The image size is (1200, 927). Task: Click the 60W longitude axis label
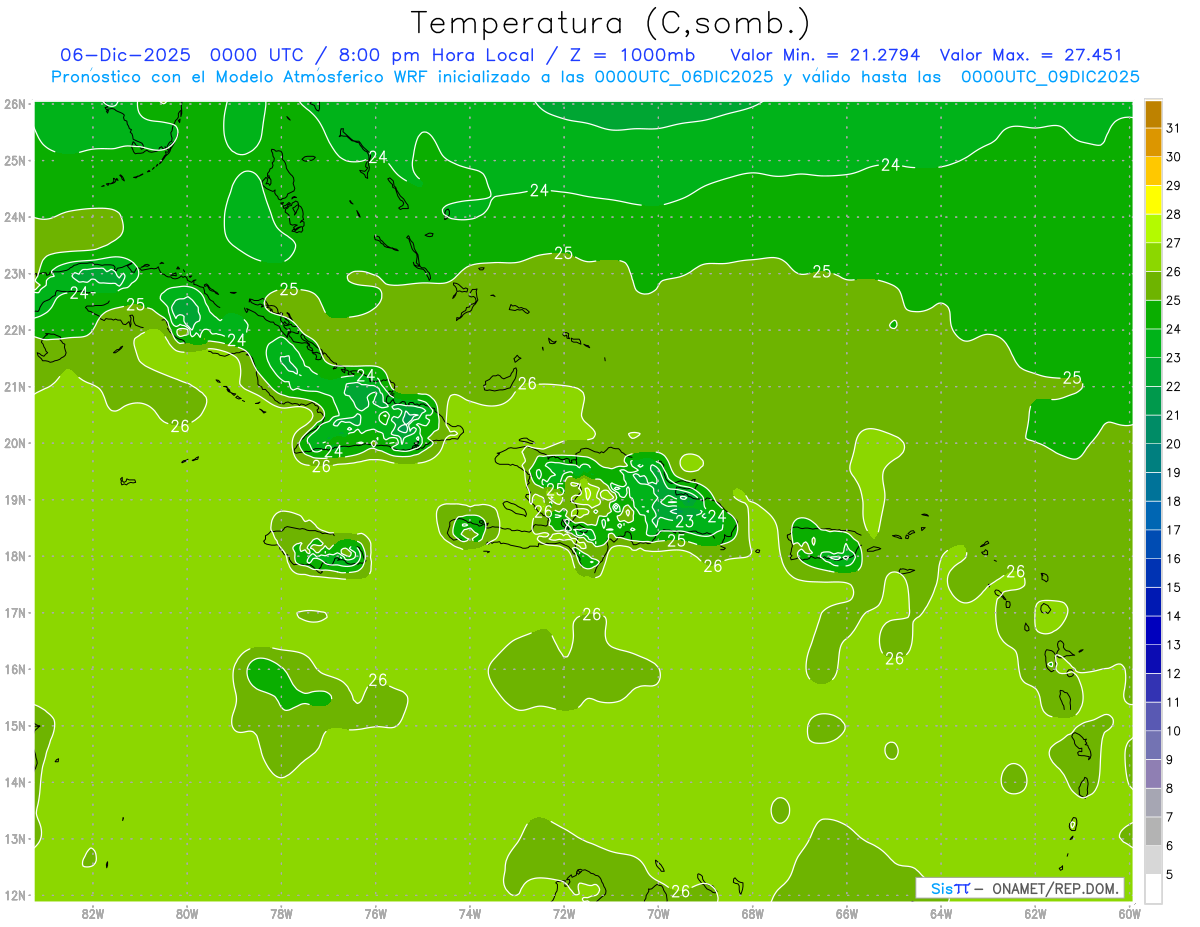tap(1129, 913)
